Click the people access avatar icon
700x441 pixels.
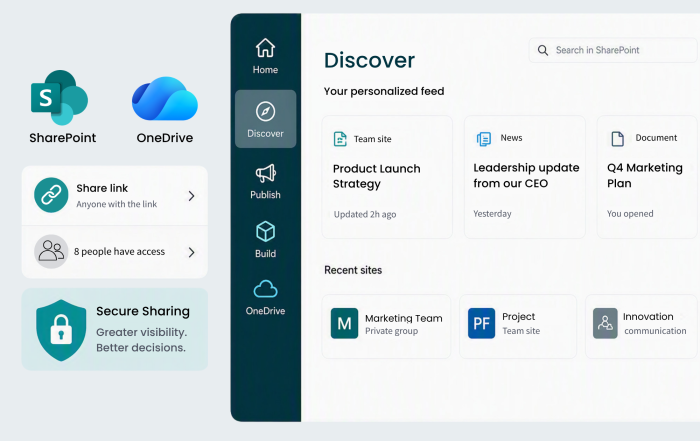click(51, 251)
